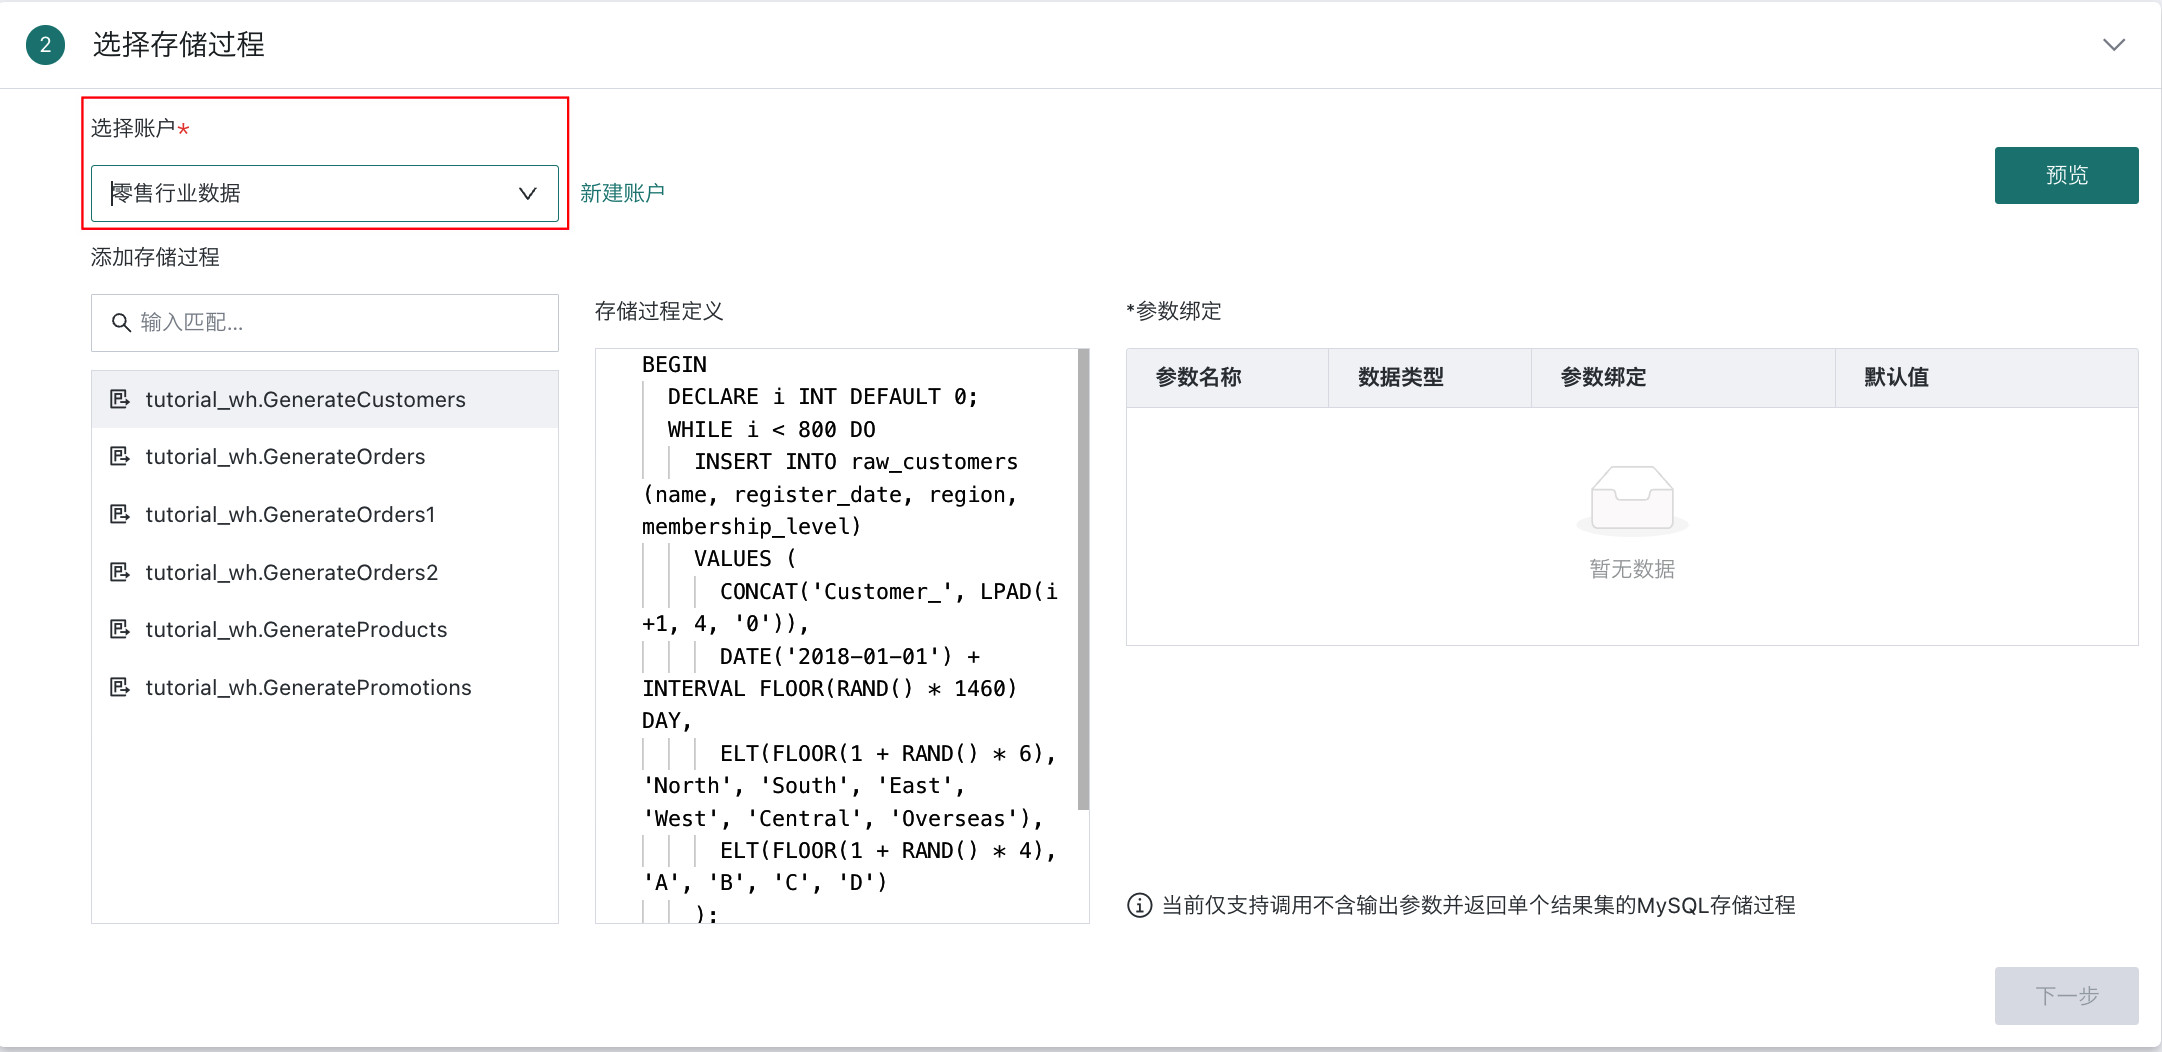The image size is (2162, 1052).
Task: Click the 下一步 button
Action: pos(2065,995)
